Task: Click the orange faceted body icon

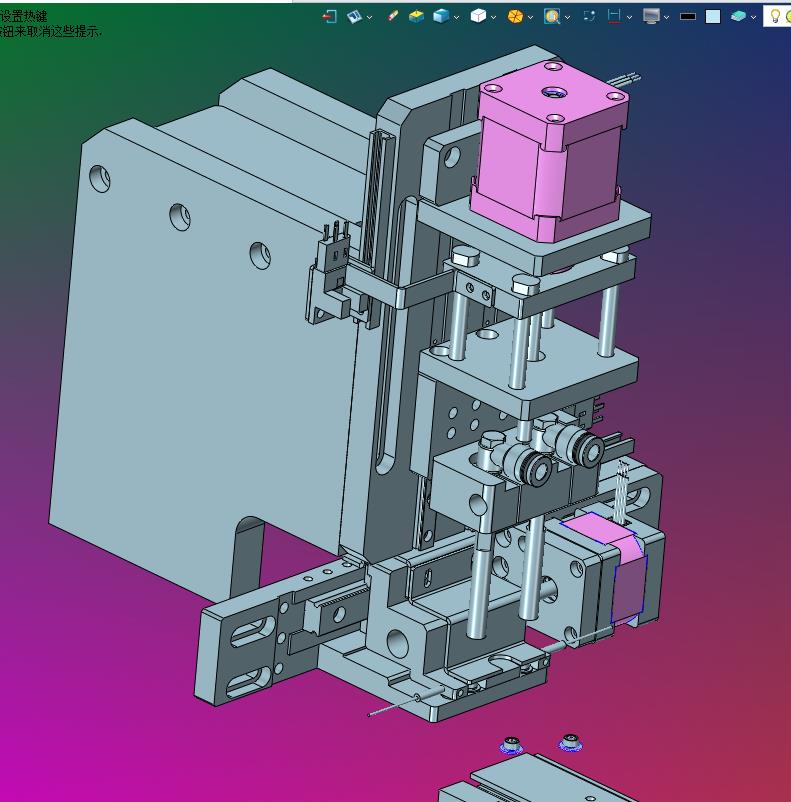Action: [515, 17]
